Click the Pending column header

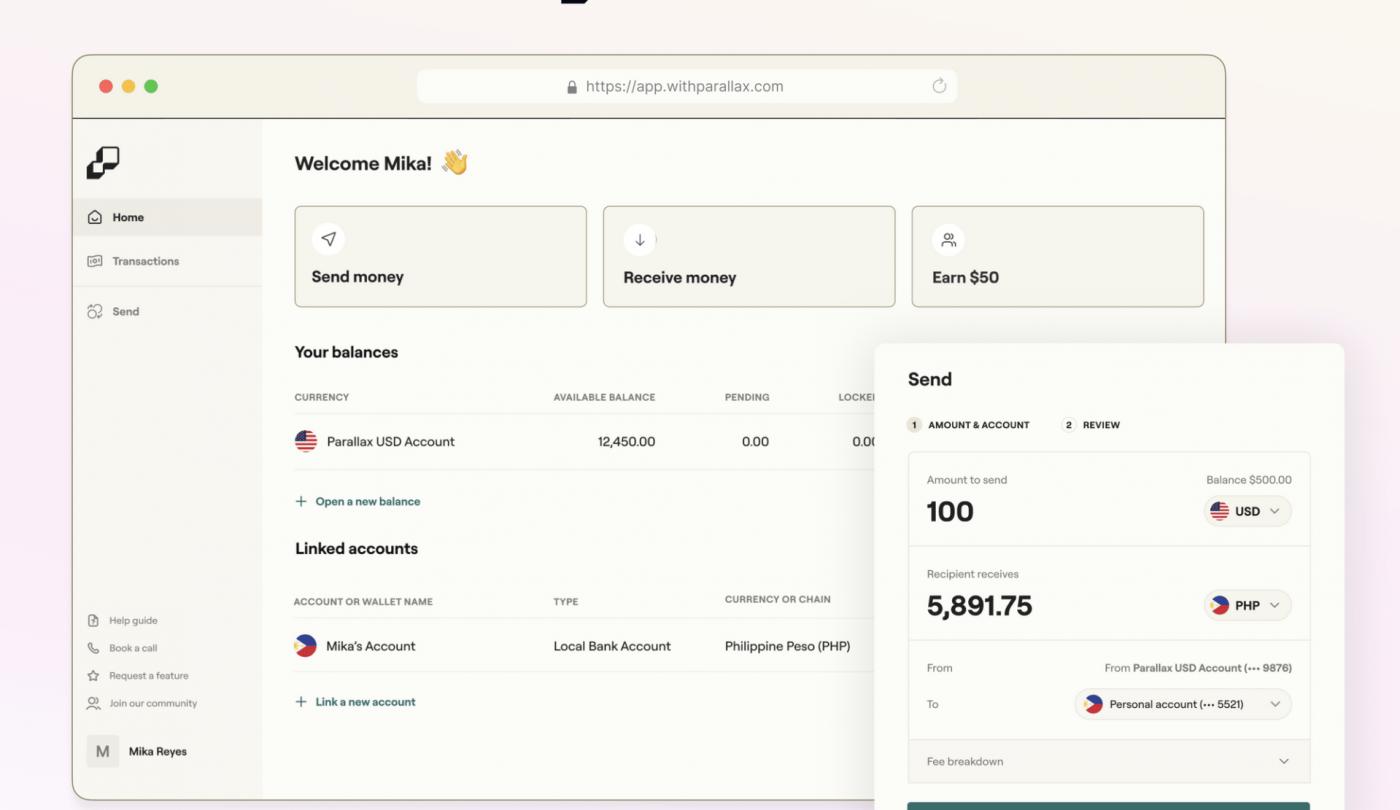747,397
